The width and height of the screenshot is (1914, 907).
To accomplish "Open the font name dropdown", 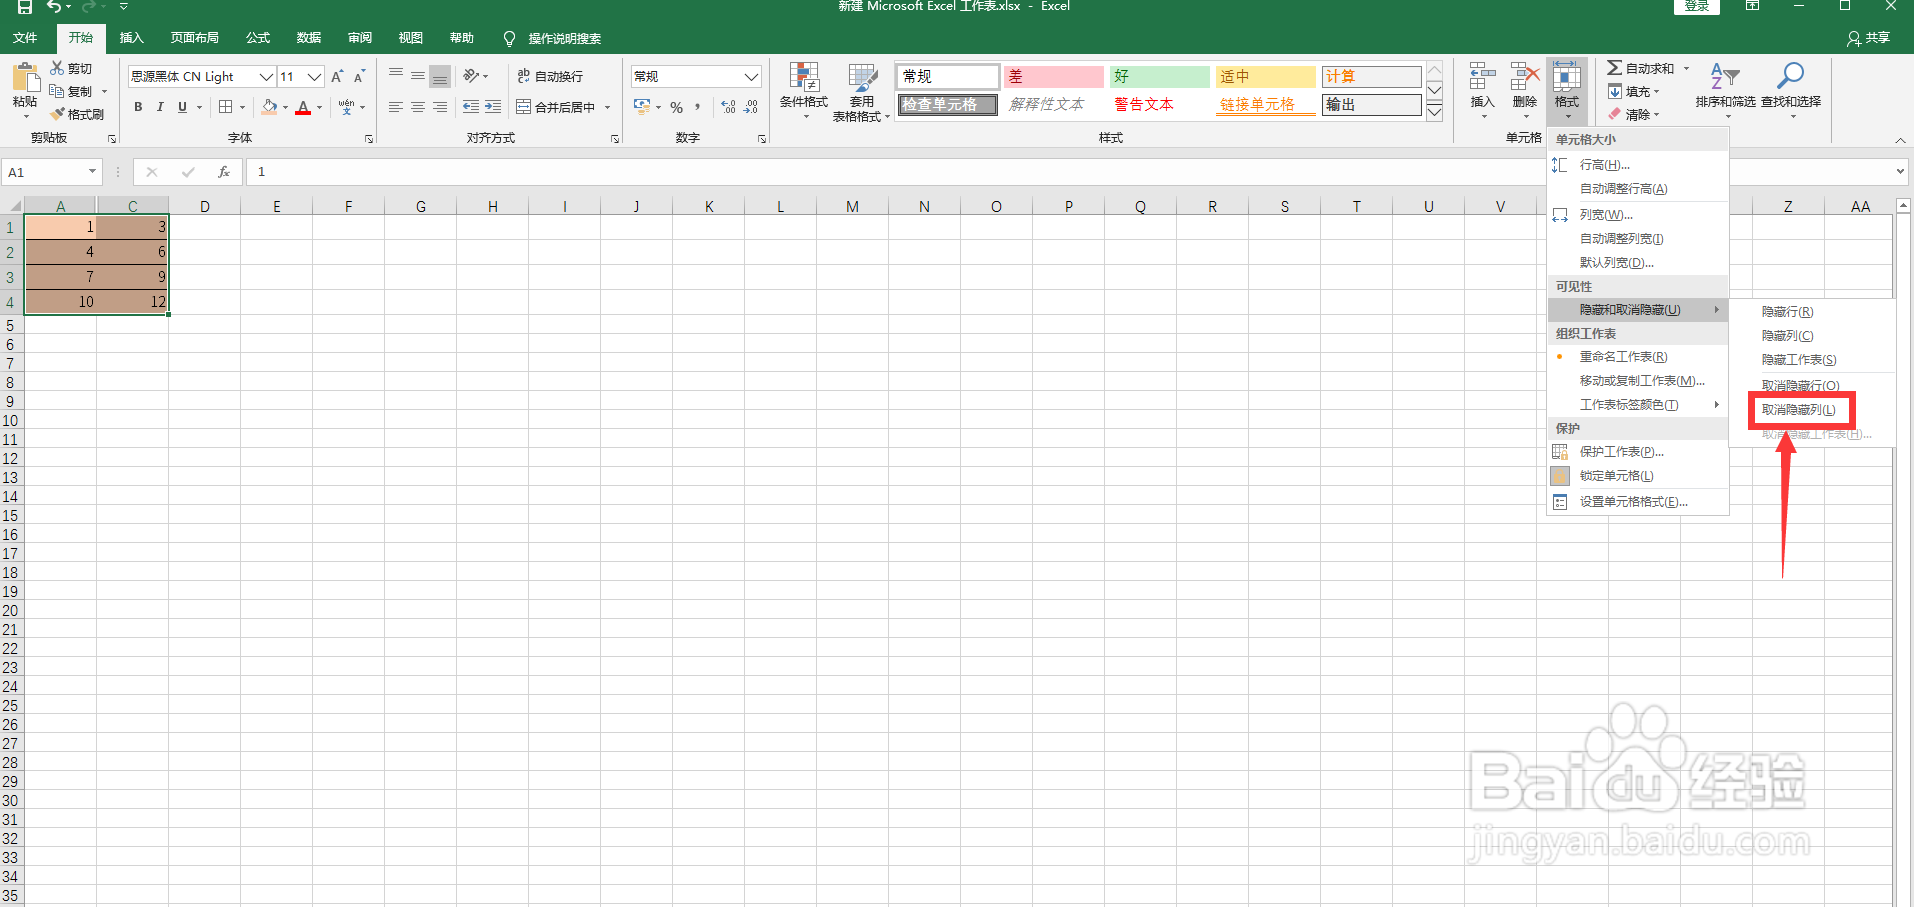I will 266,77.
